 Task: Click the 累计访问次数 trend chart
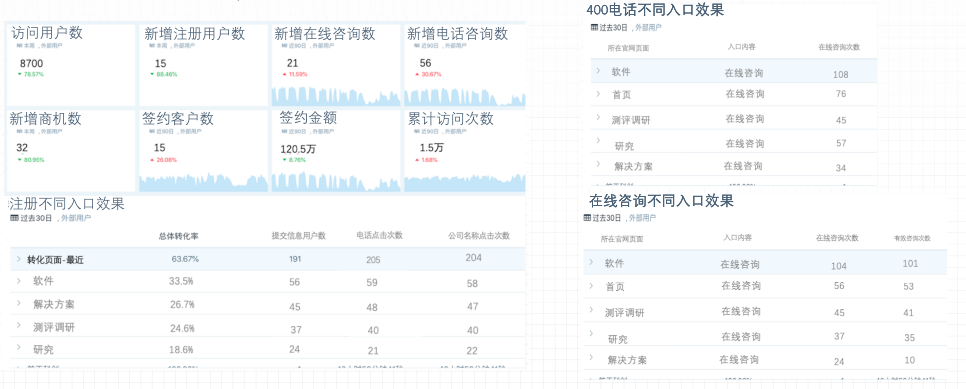465,182
